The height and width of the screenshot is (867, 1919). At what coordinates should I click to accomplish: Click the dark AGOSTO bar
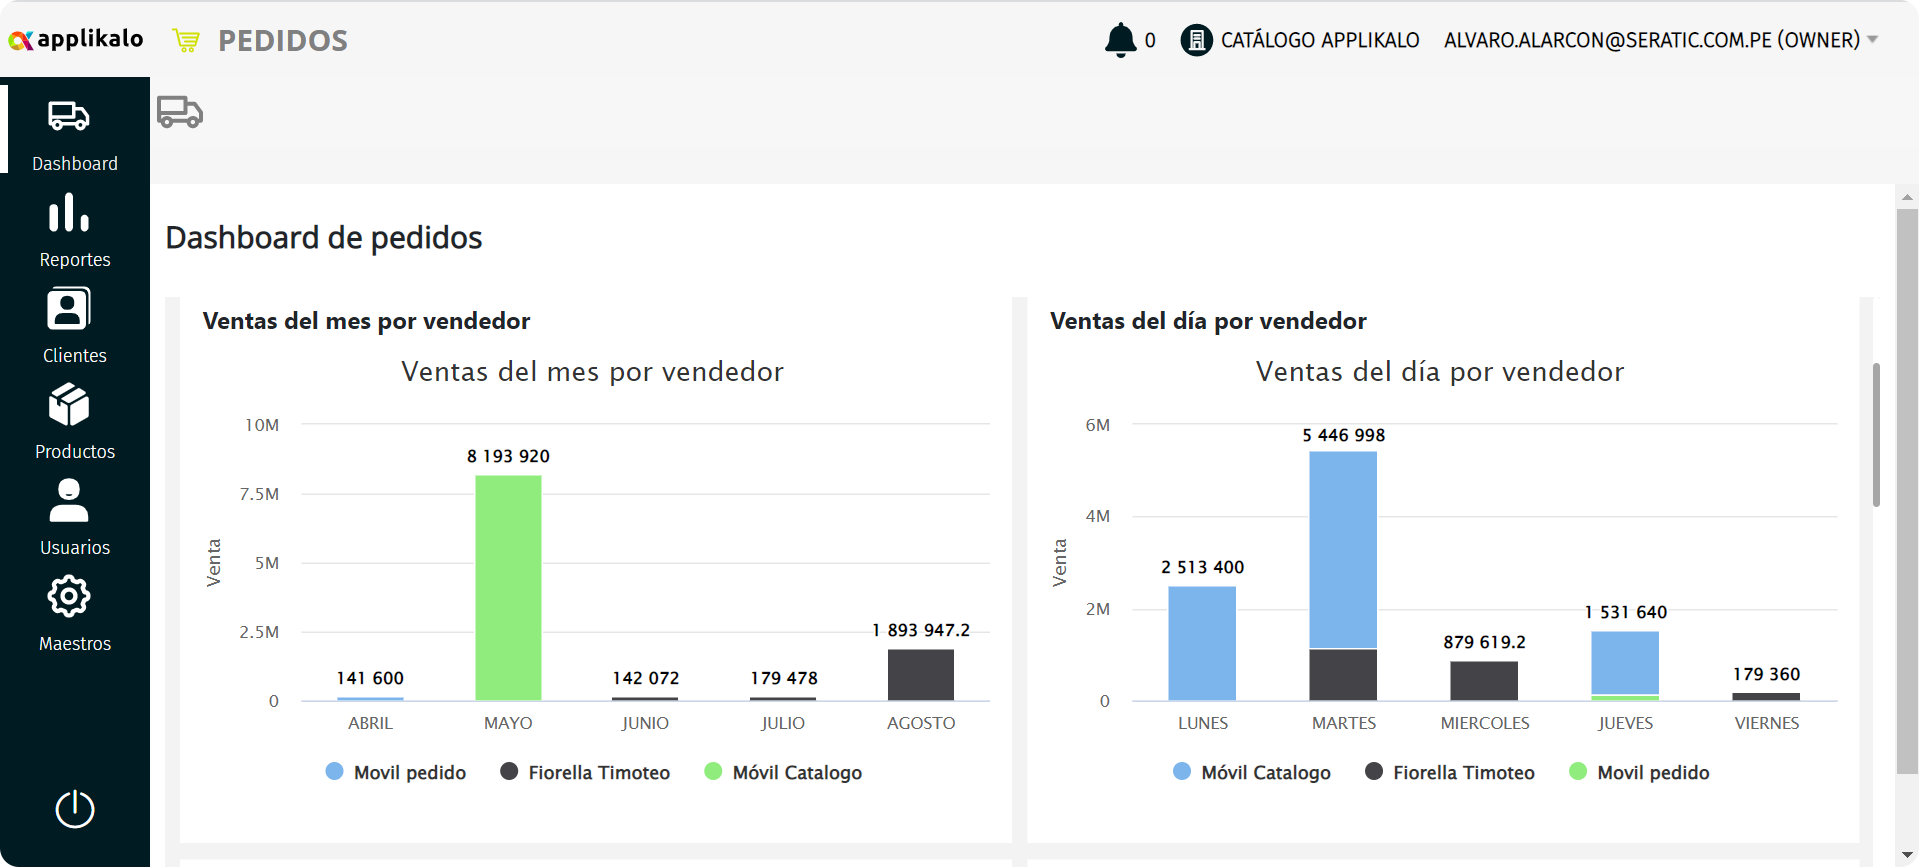click(x=921, y=675)
